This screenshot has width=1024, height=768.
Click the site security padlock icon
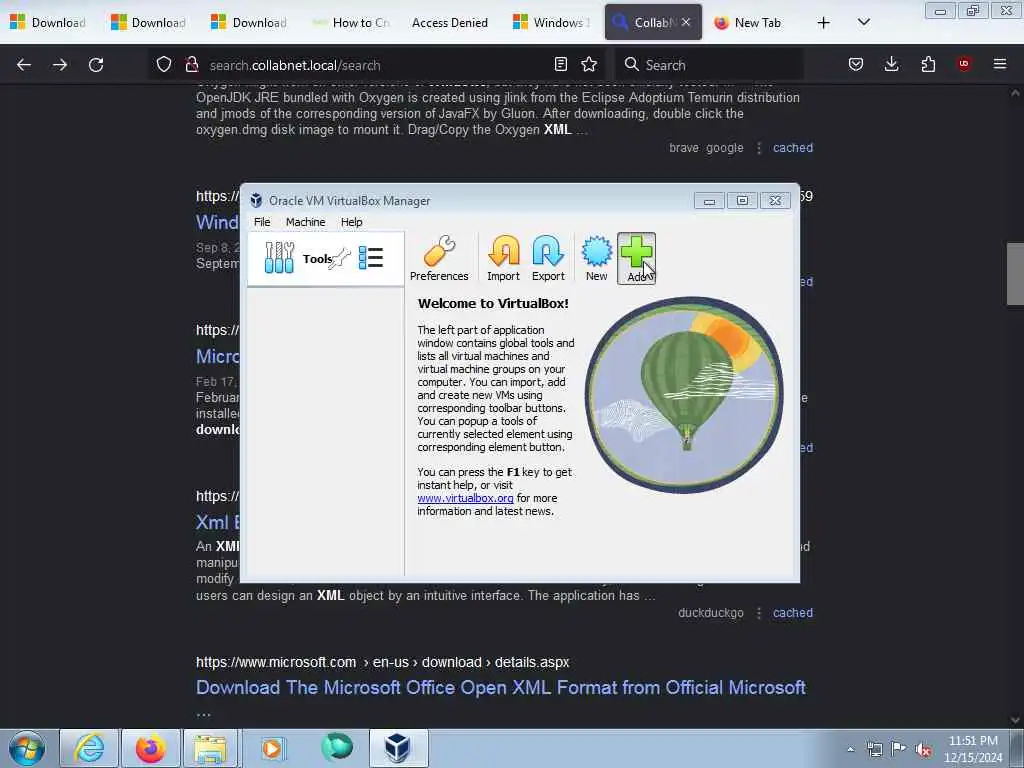click(x=191, y=64)
